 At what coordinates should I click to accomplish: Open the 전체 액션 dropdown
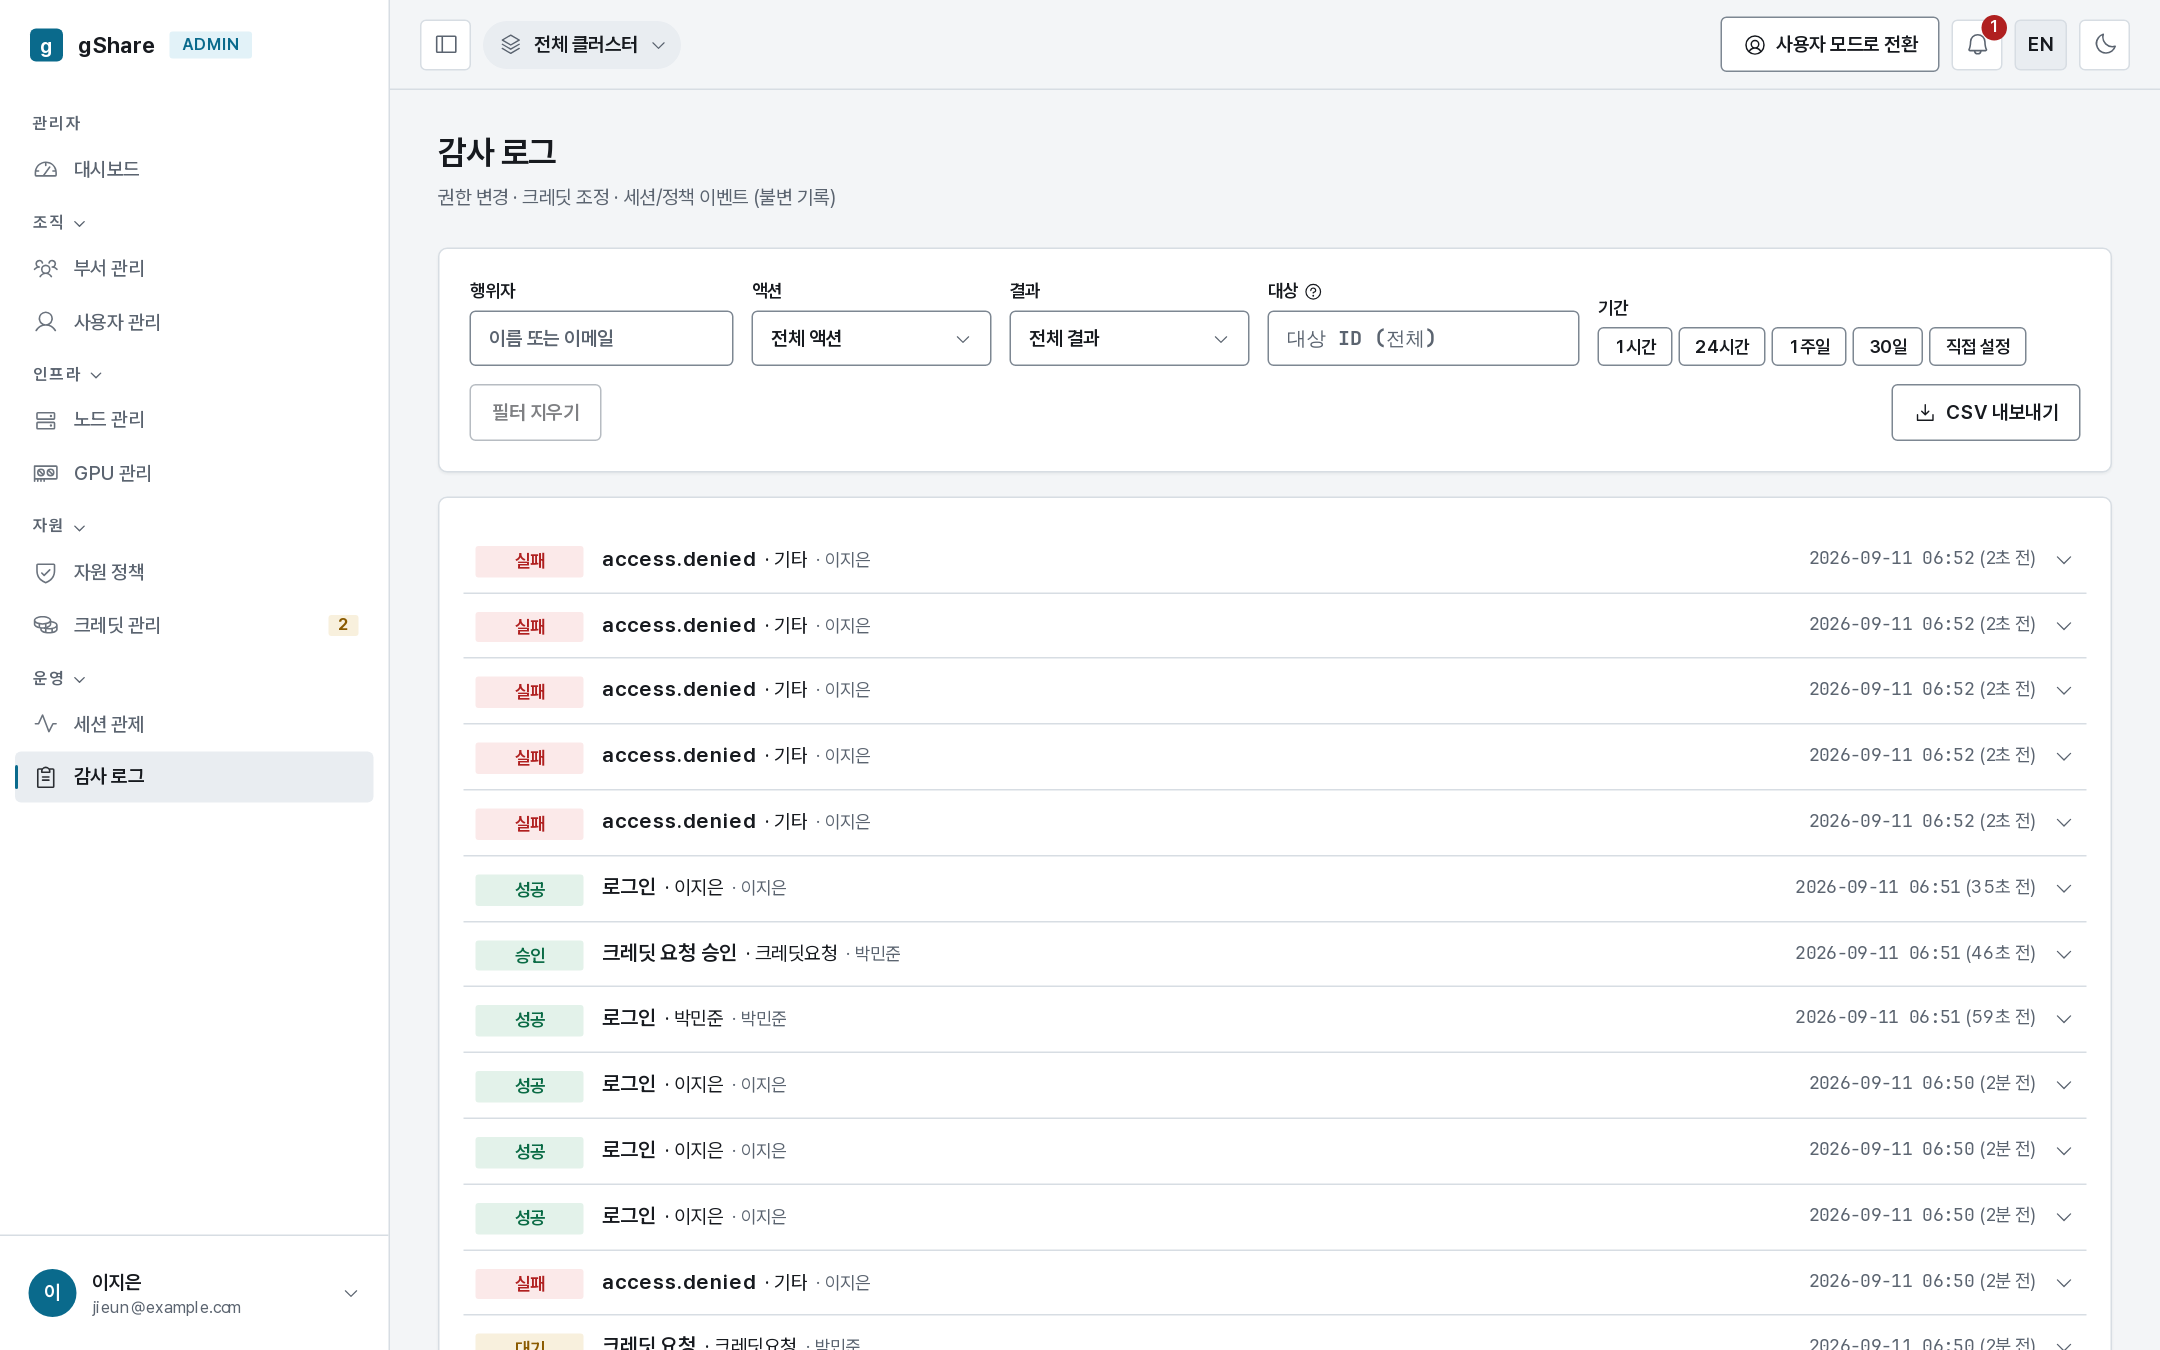coord(871,338)
